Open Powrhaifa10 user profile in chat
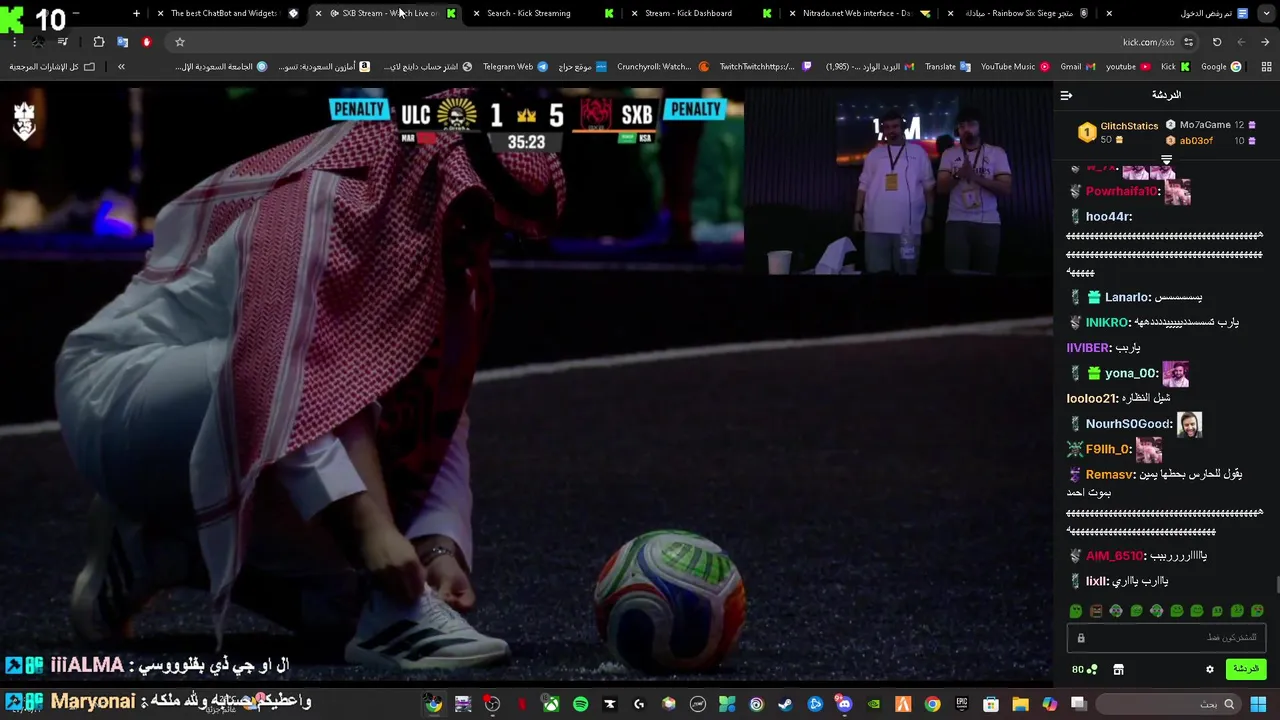This screenshot has height=720, width=1280. pos(1122,191)
